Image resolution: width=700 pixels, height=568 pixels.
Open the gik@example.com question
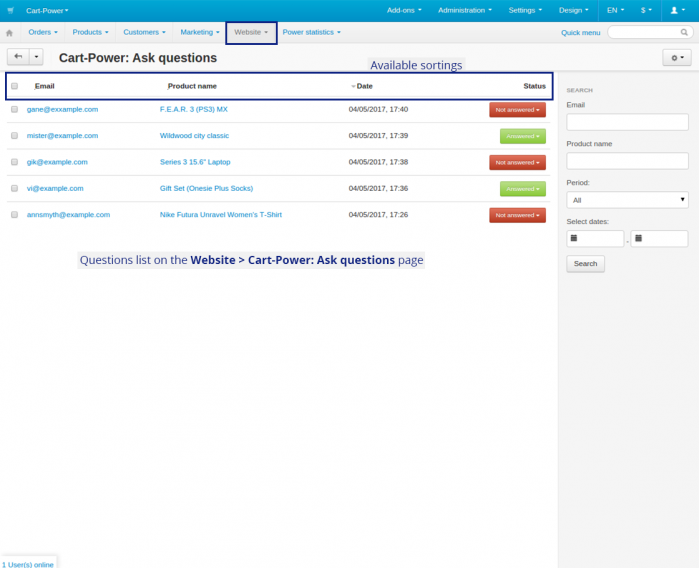pyautogui.click(x=57, y=162)
